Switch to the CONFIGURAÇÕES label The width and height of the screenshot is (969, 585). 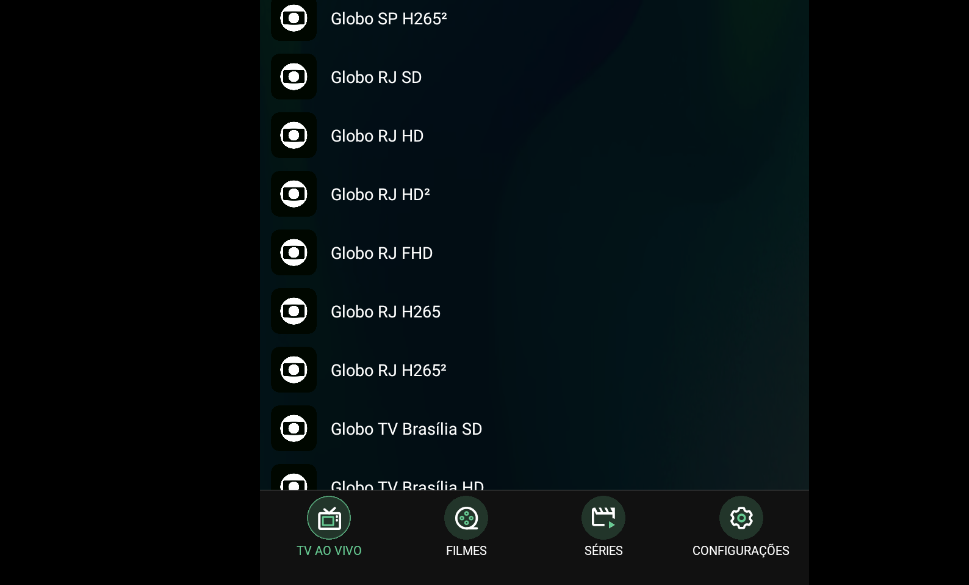[x=741, y=550]
